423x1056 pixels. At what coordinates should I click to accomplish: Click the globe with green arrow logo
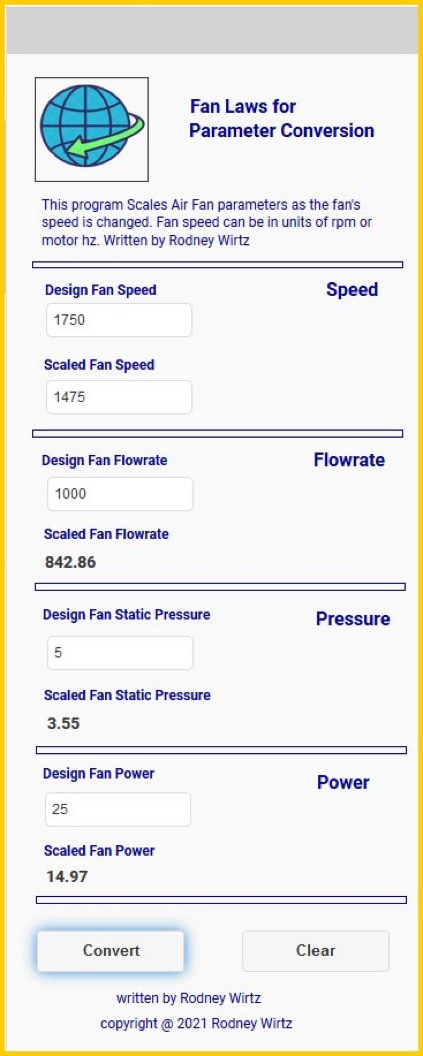92,129
